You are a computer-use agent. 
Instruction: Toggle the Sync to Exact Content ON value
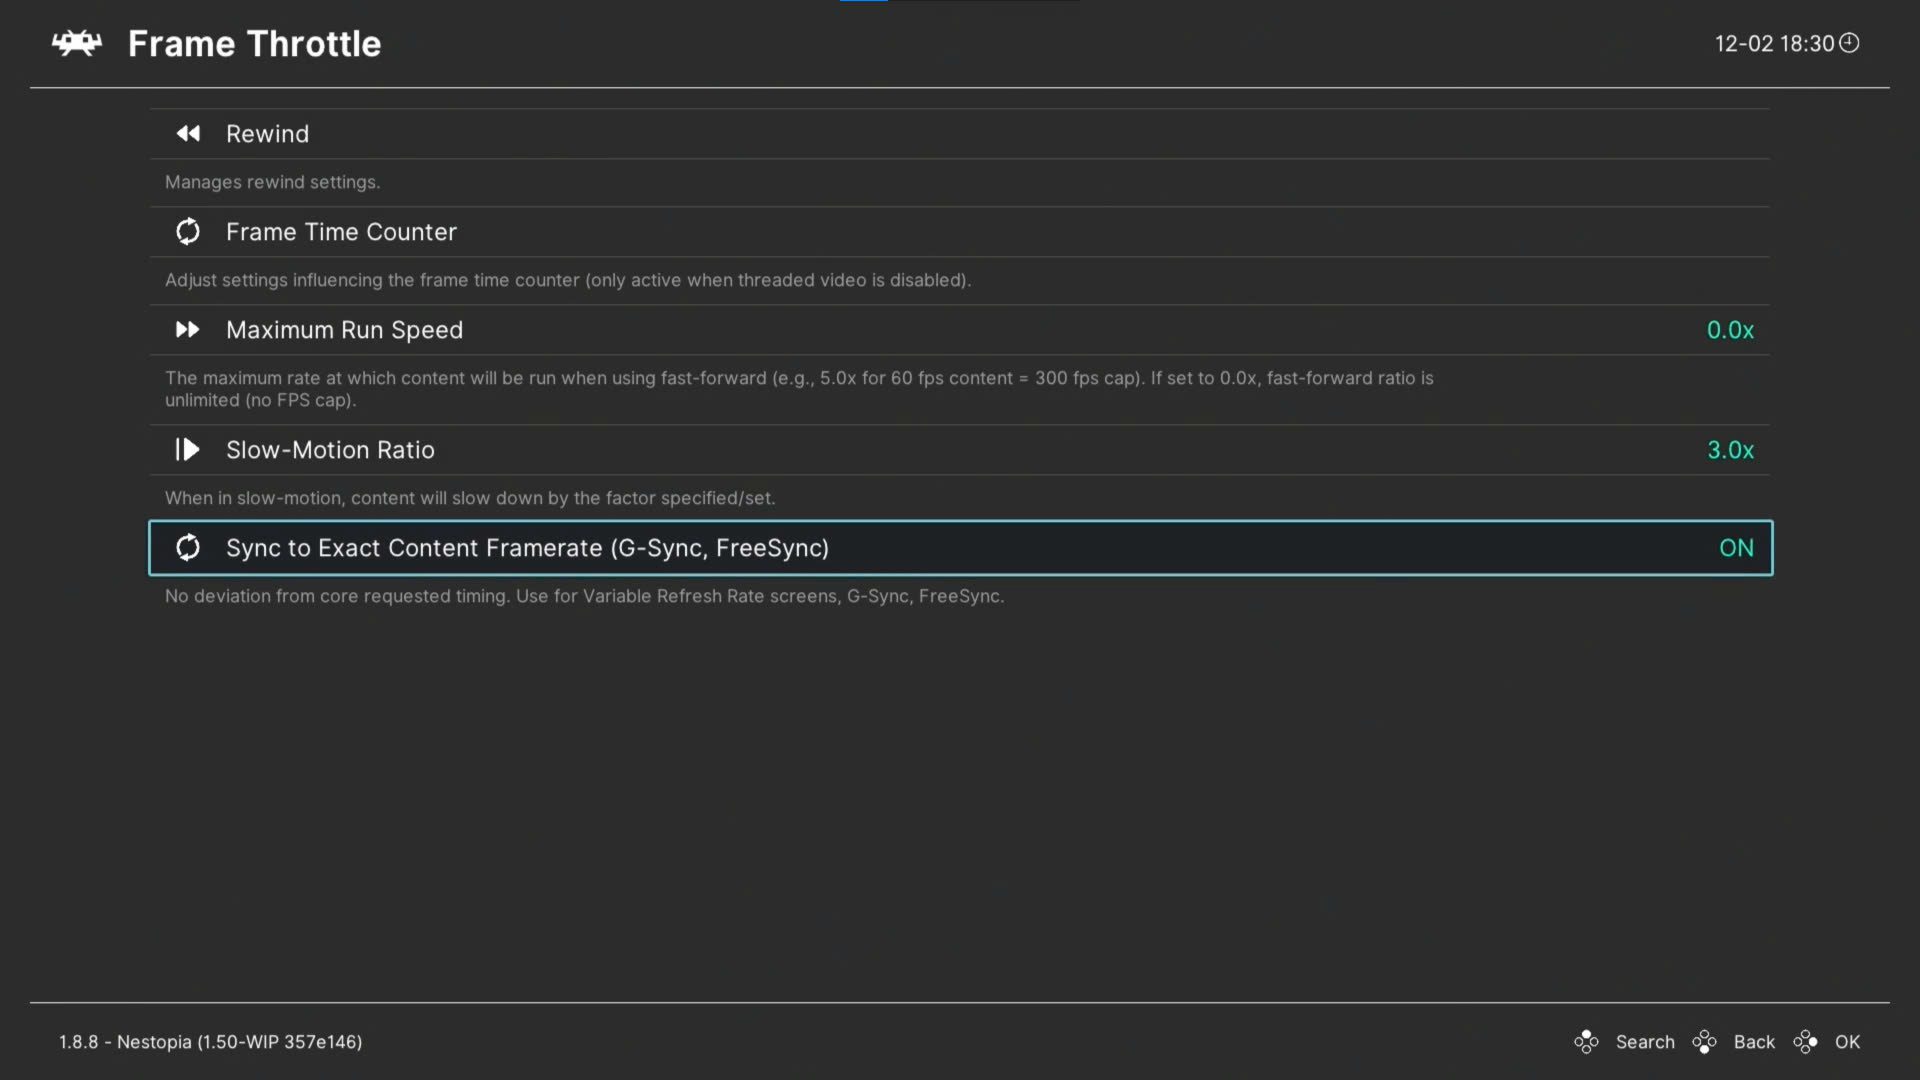pyautogui.click(x=1736, y=548)
